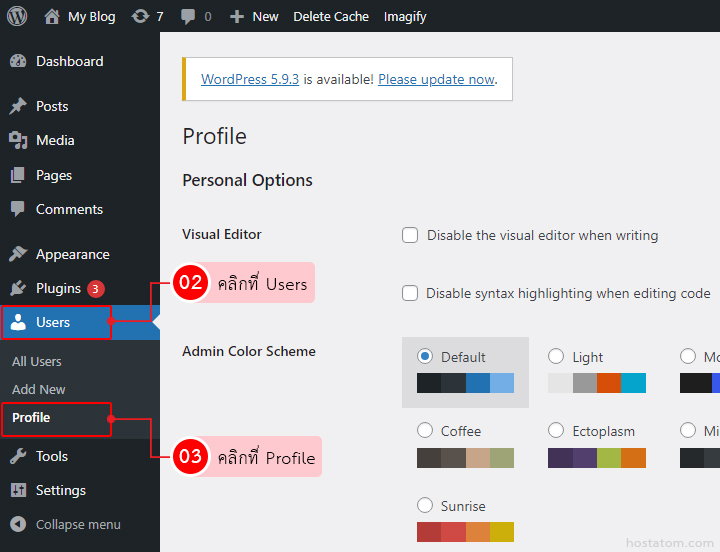Enable Disable the visual editor checkbox
The width and height of the screenshot is (720, 552).
[410, 235]
